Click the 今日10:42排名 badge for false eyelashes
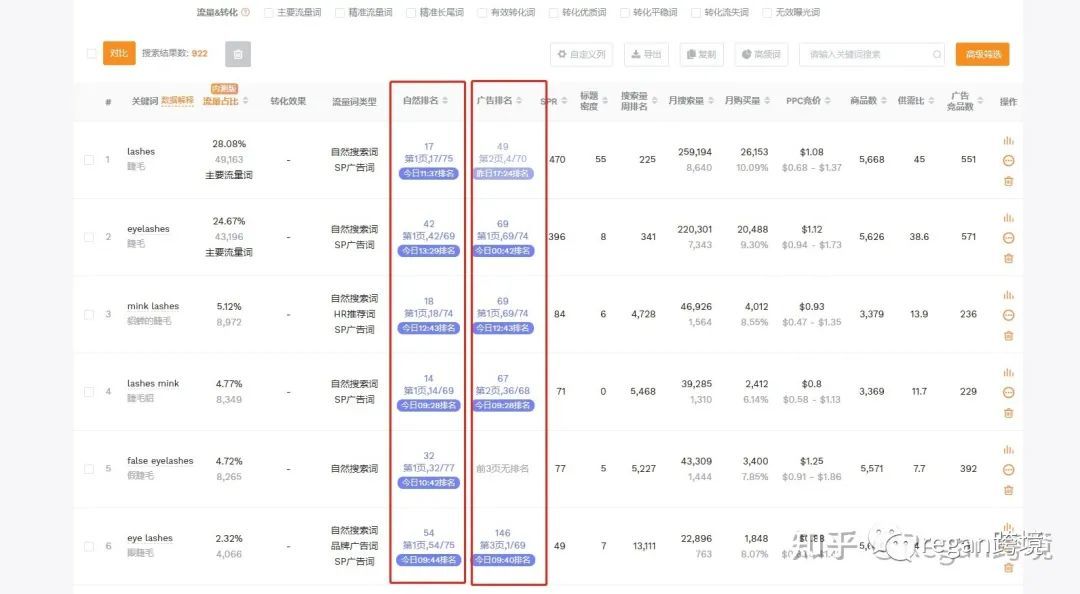 click(428, 483)
